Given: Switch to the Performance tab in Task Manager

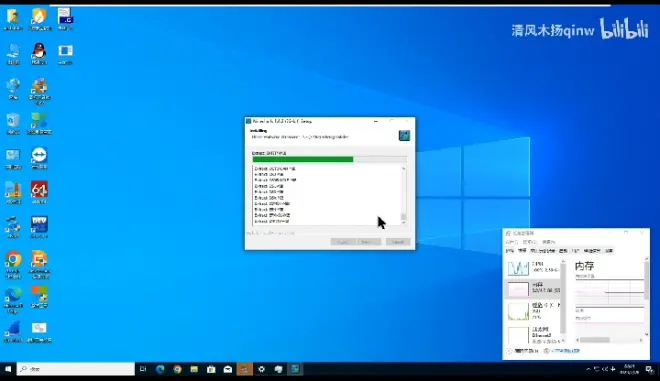Looking at the screenshot, I should click(x=522, y=251).
